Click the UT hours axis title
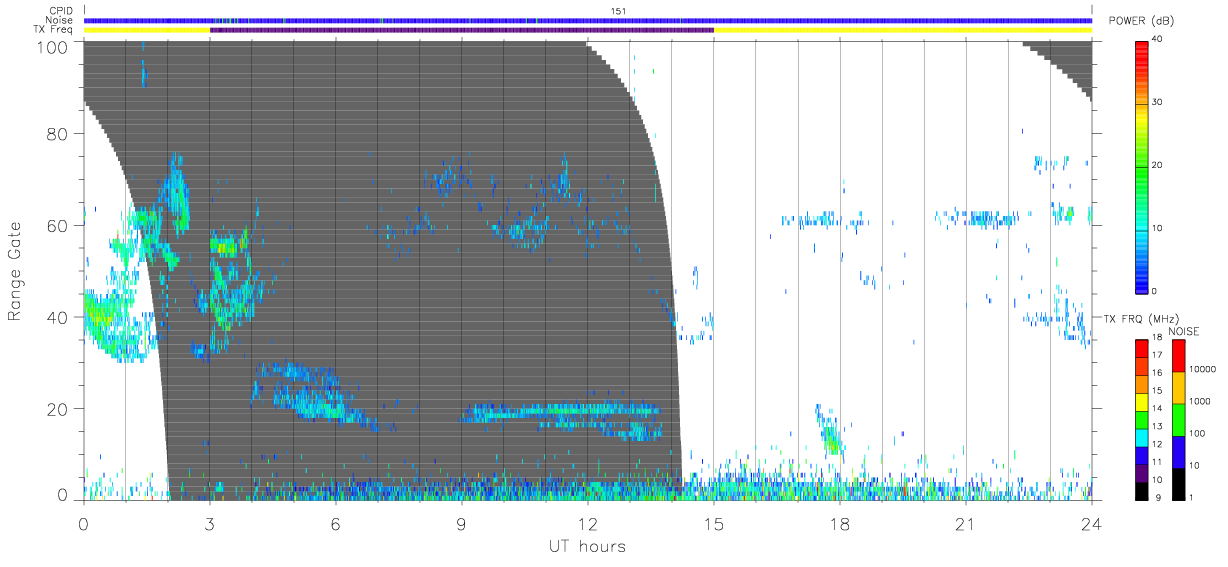This screenshot has width=1228, height=567. (x=587, y=547)
